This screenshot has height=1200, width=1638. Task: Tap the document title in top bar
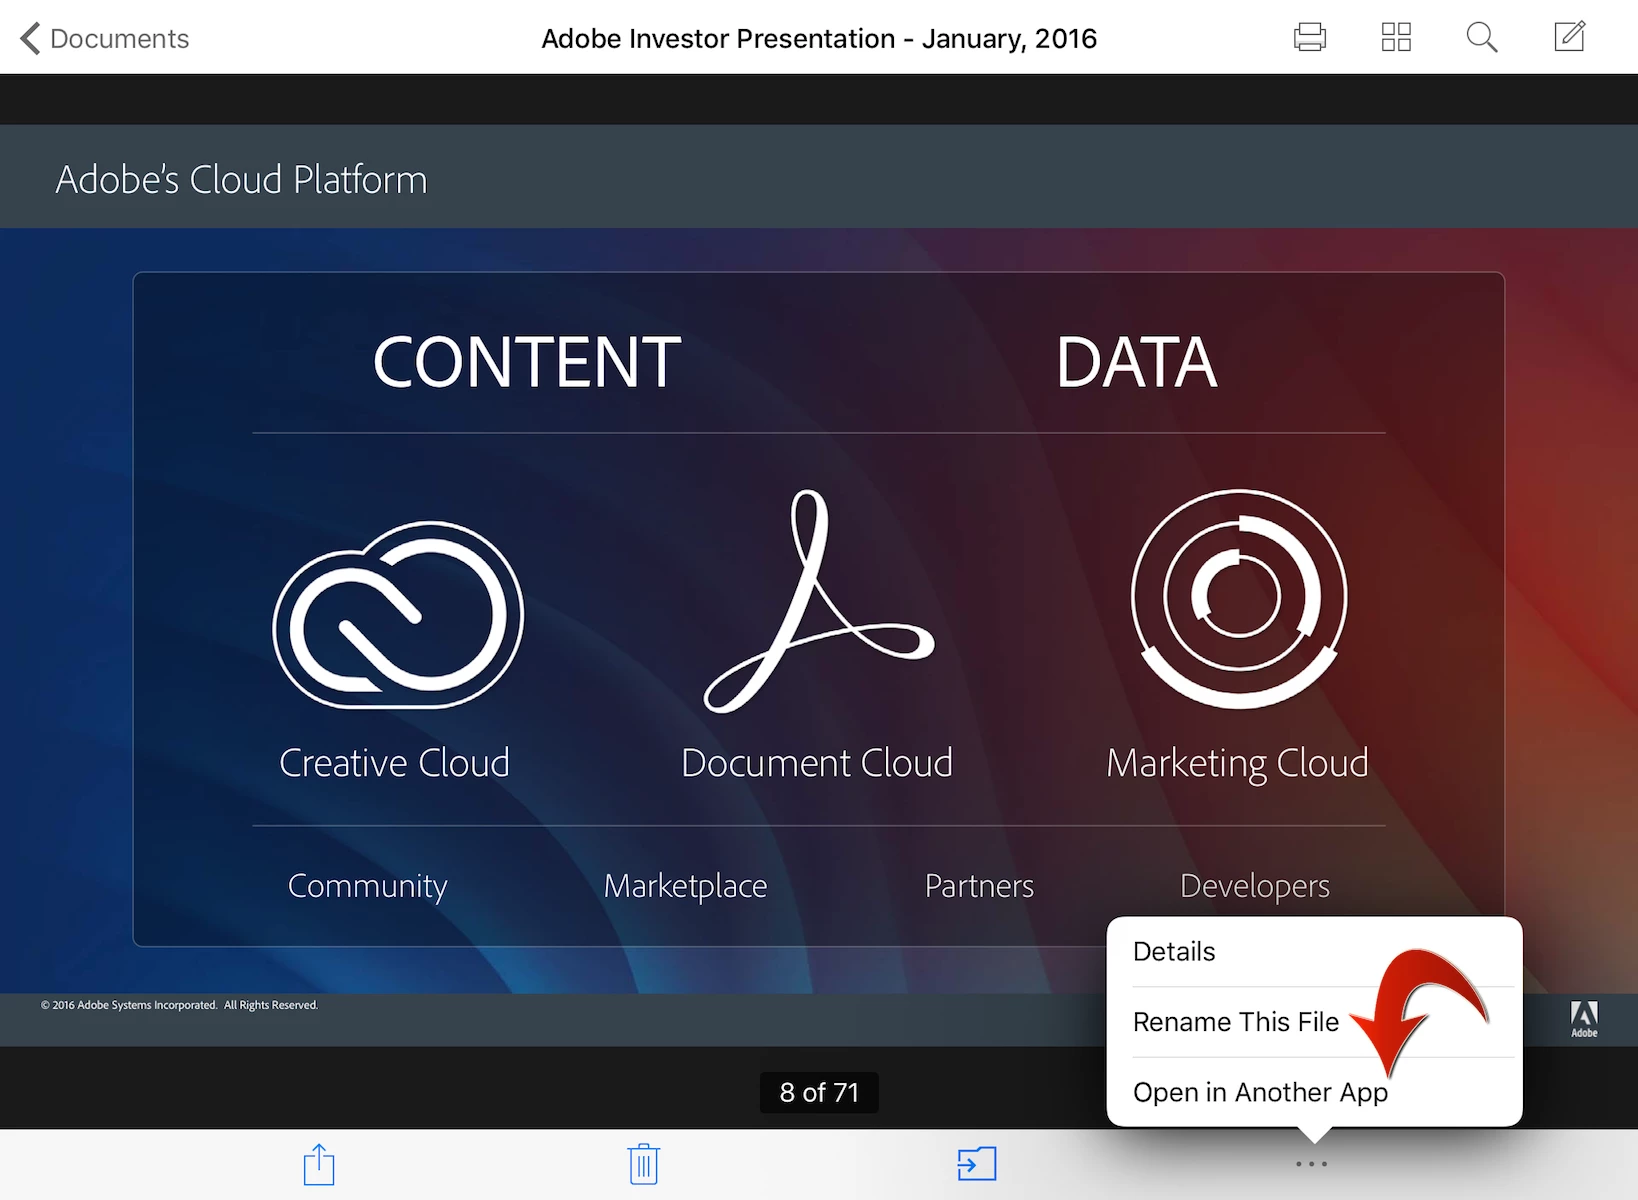pyautogui.click(x=819, y=38)
